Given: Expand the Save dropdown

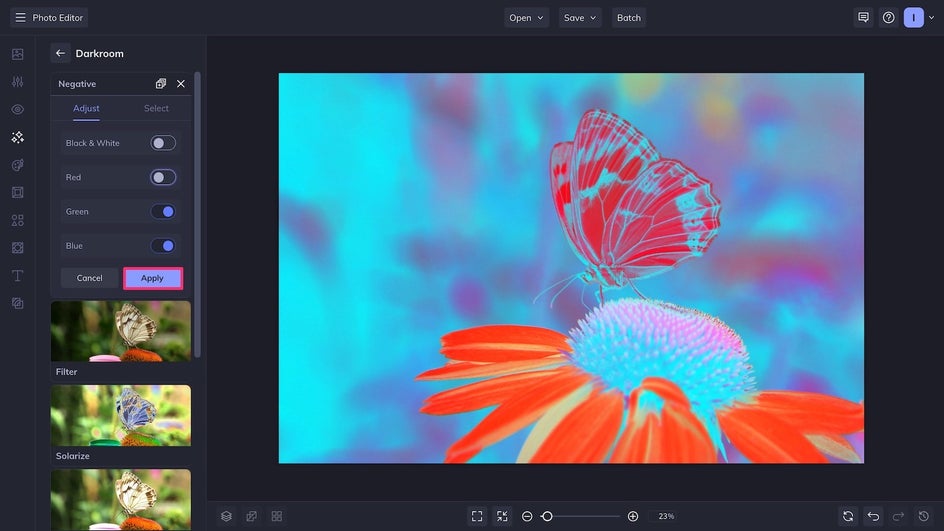Looking at the screenshot, I should [x=580, y=17].
